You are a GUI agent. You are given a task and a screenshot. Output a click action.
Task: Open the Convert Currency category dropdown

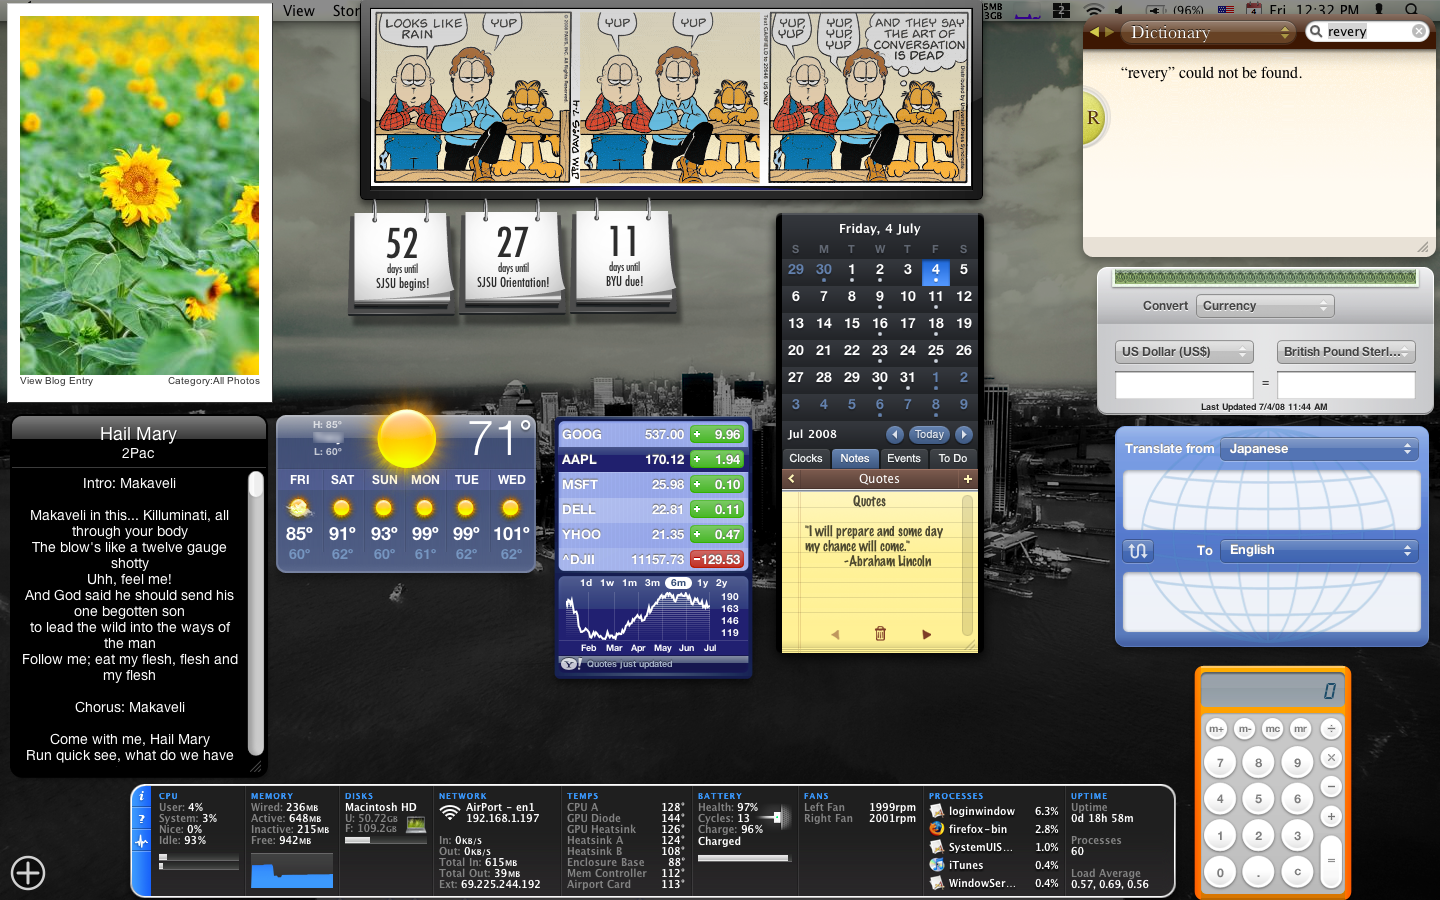tap(1265, 306)
